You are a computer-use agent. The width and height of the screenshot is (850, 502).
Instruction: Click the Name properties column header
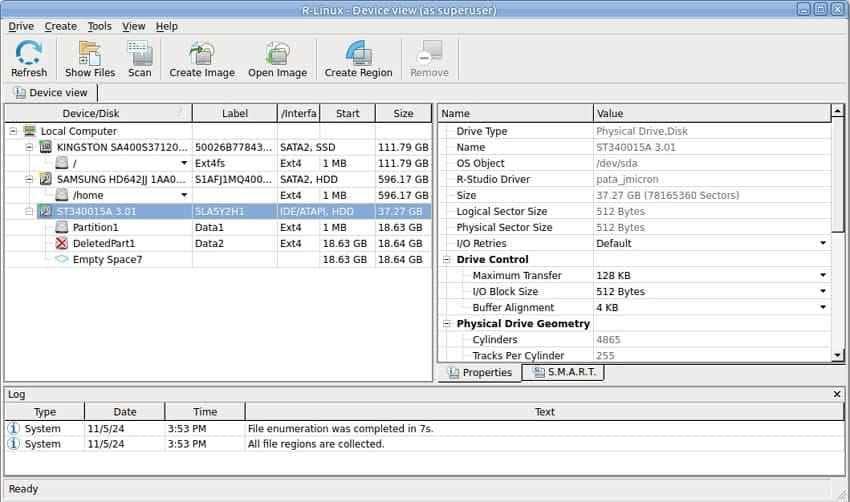click(515, 113)
